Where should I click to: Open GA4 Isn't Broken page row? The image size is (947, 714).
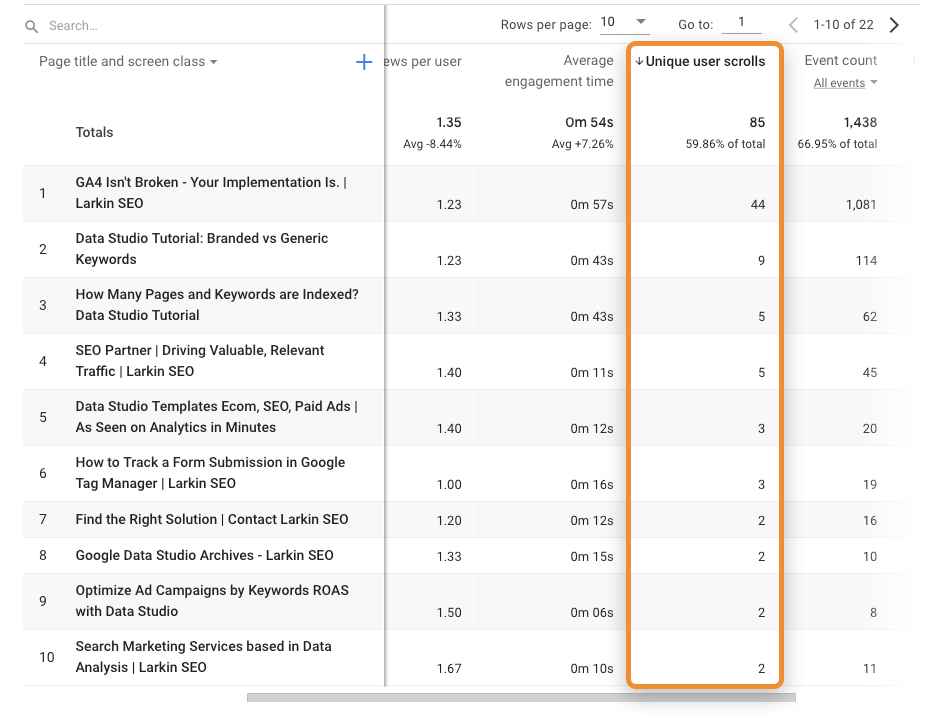click(210, 193)
